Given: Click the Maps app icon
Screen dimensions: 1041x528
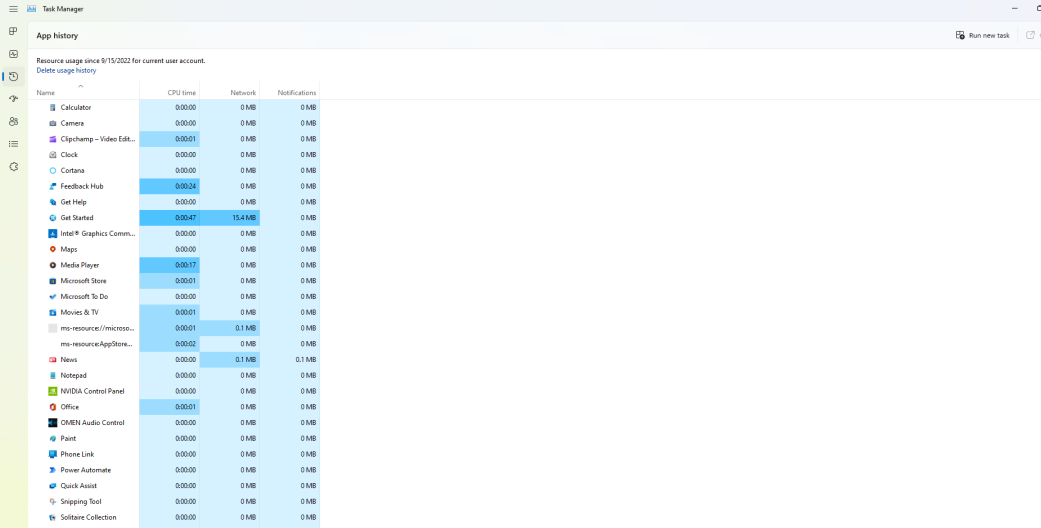Looking at the screenshot, I should click(53, 250).
